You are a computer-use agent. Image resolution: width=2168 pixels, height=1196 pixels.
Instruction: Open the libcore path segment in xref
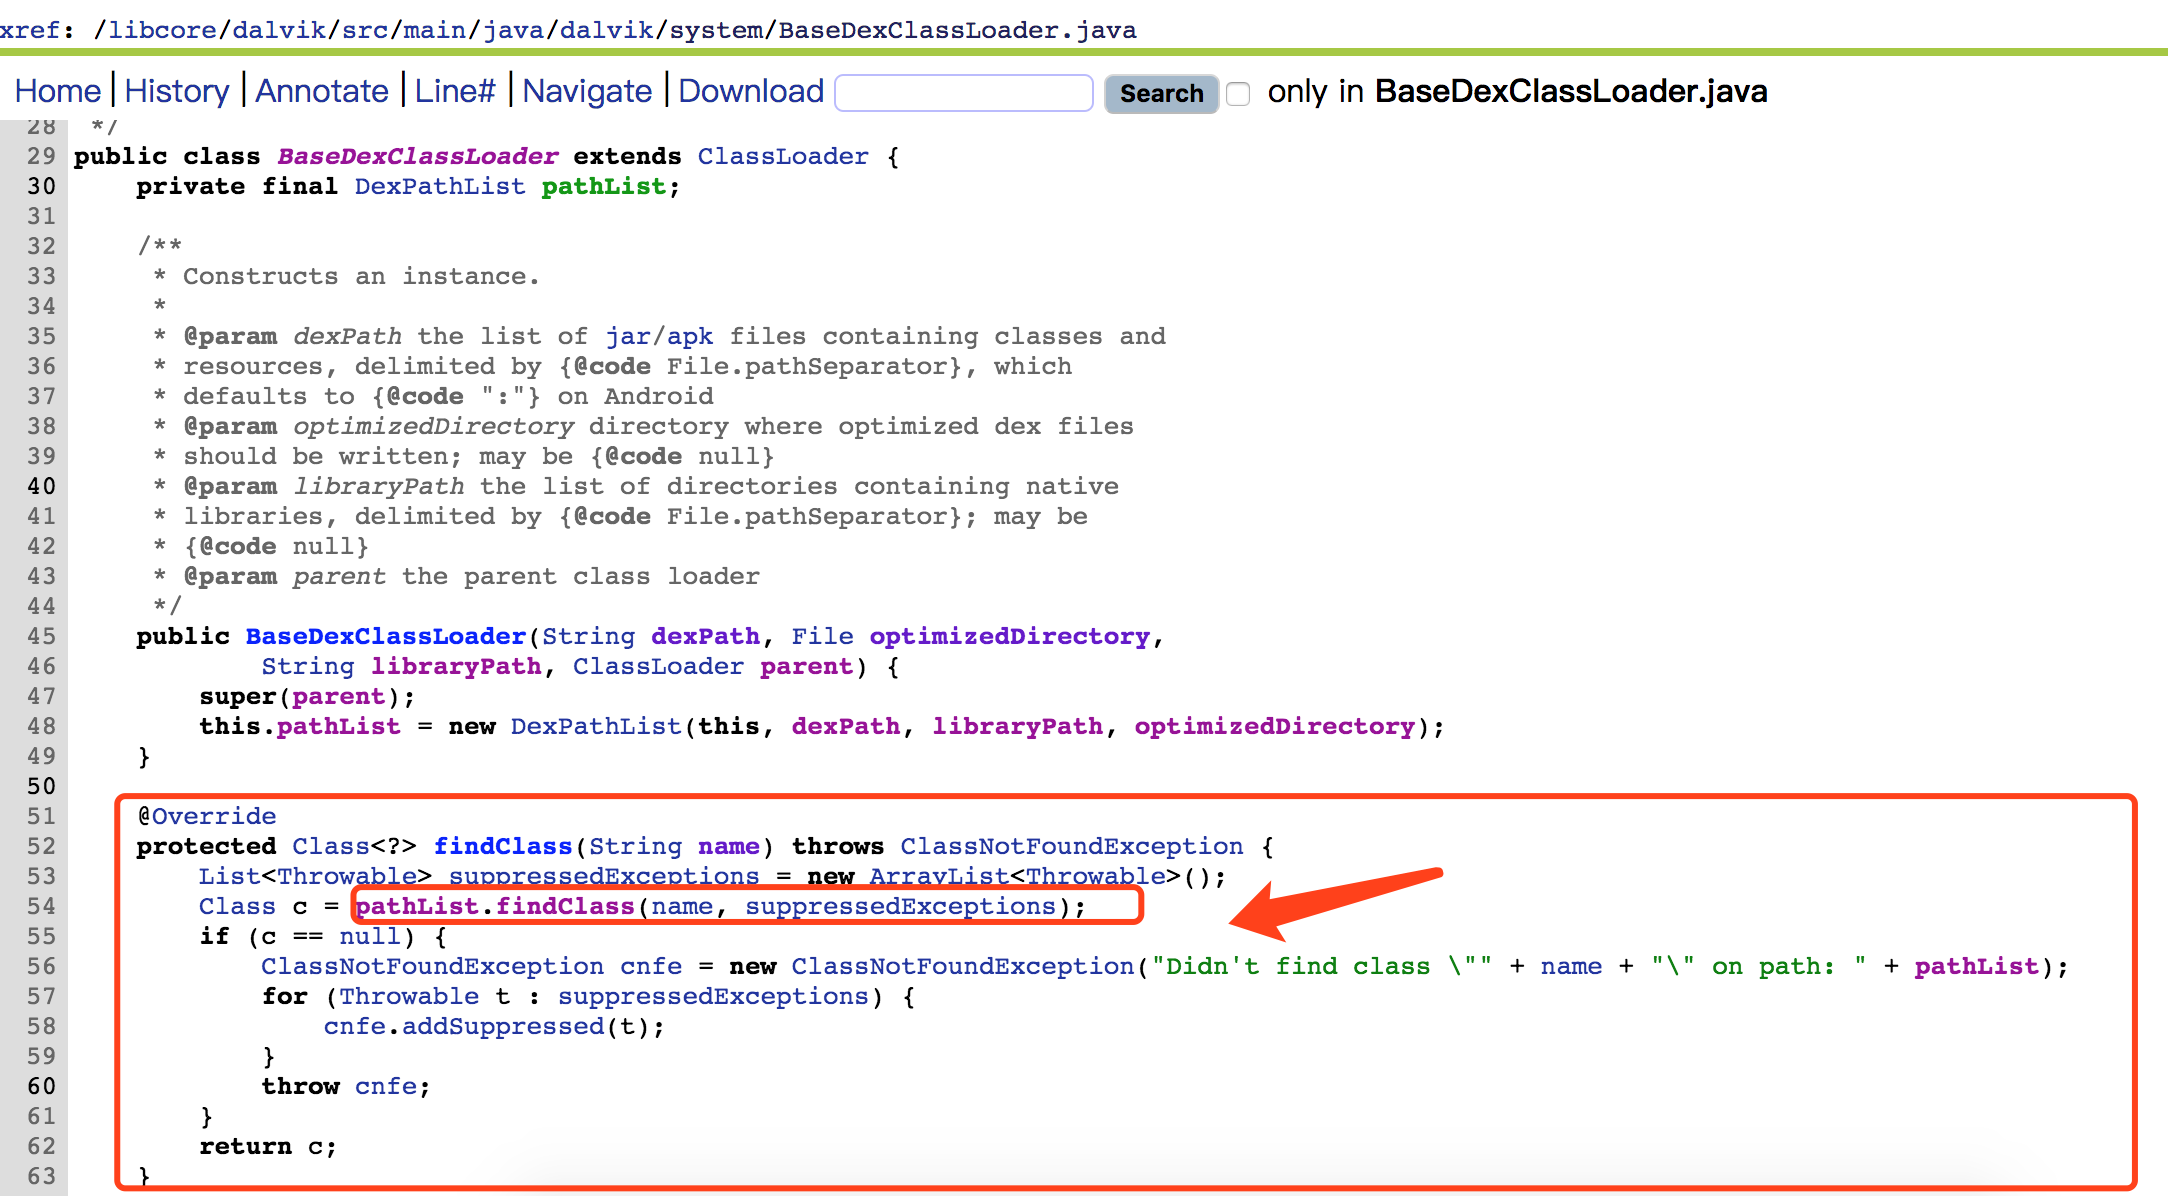[162, 30]
